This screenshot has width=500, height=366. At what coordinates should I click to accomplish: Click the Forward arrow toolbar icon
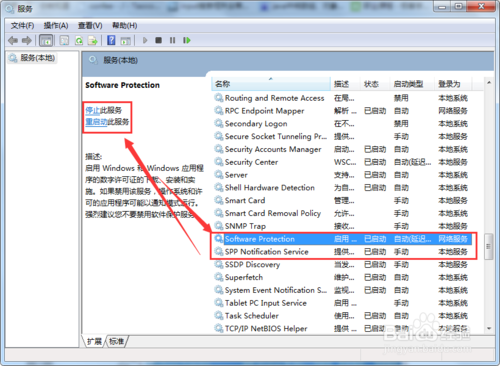coord(27,41)
